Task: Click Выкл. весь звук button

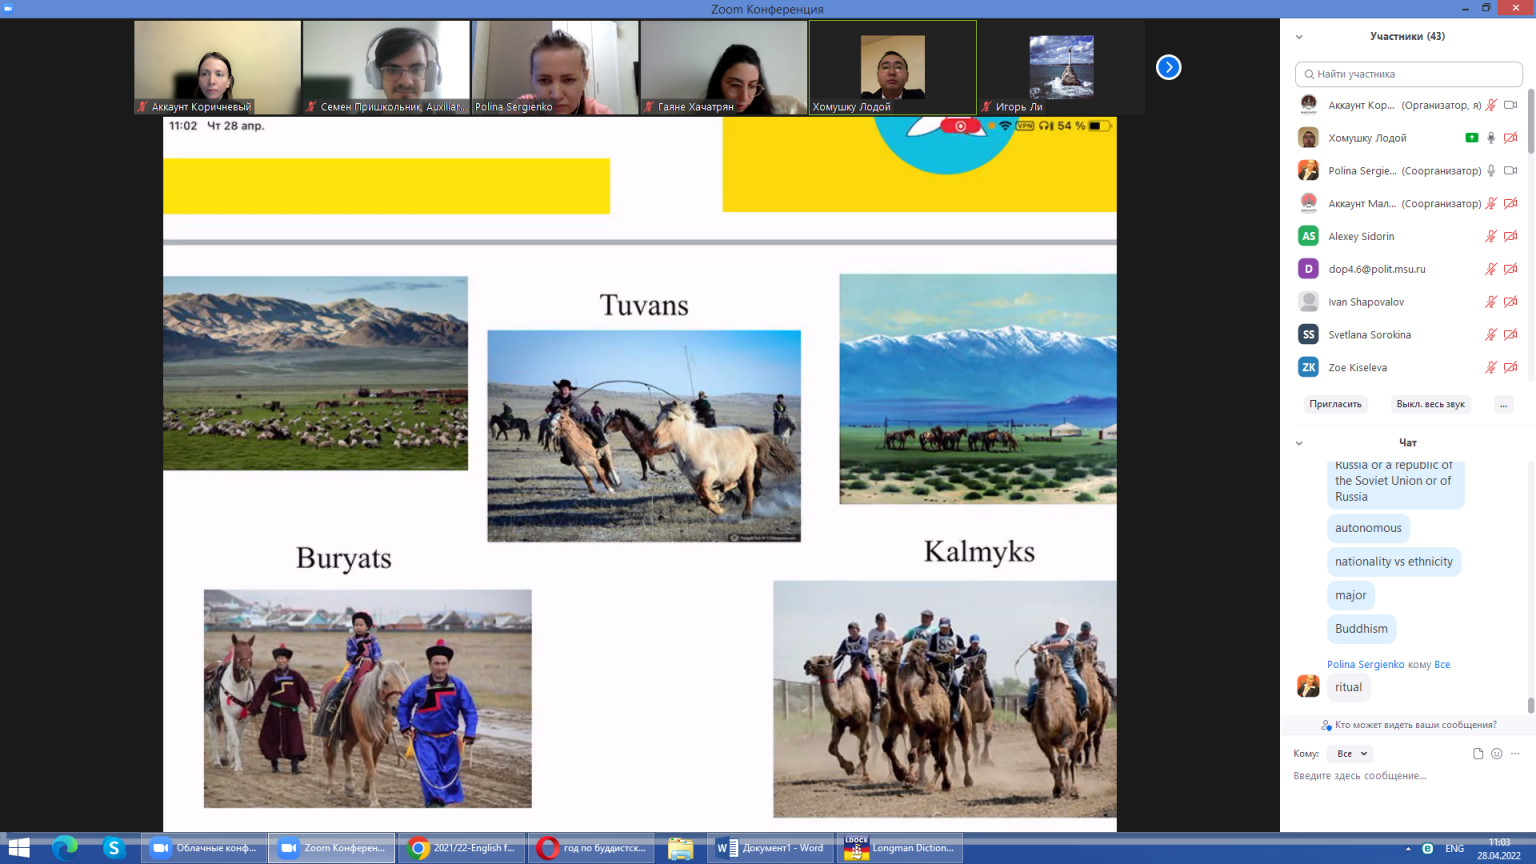Action: pyautogui.click(x=1430, y=404)
